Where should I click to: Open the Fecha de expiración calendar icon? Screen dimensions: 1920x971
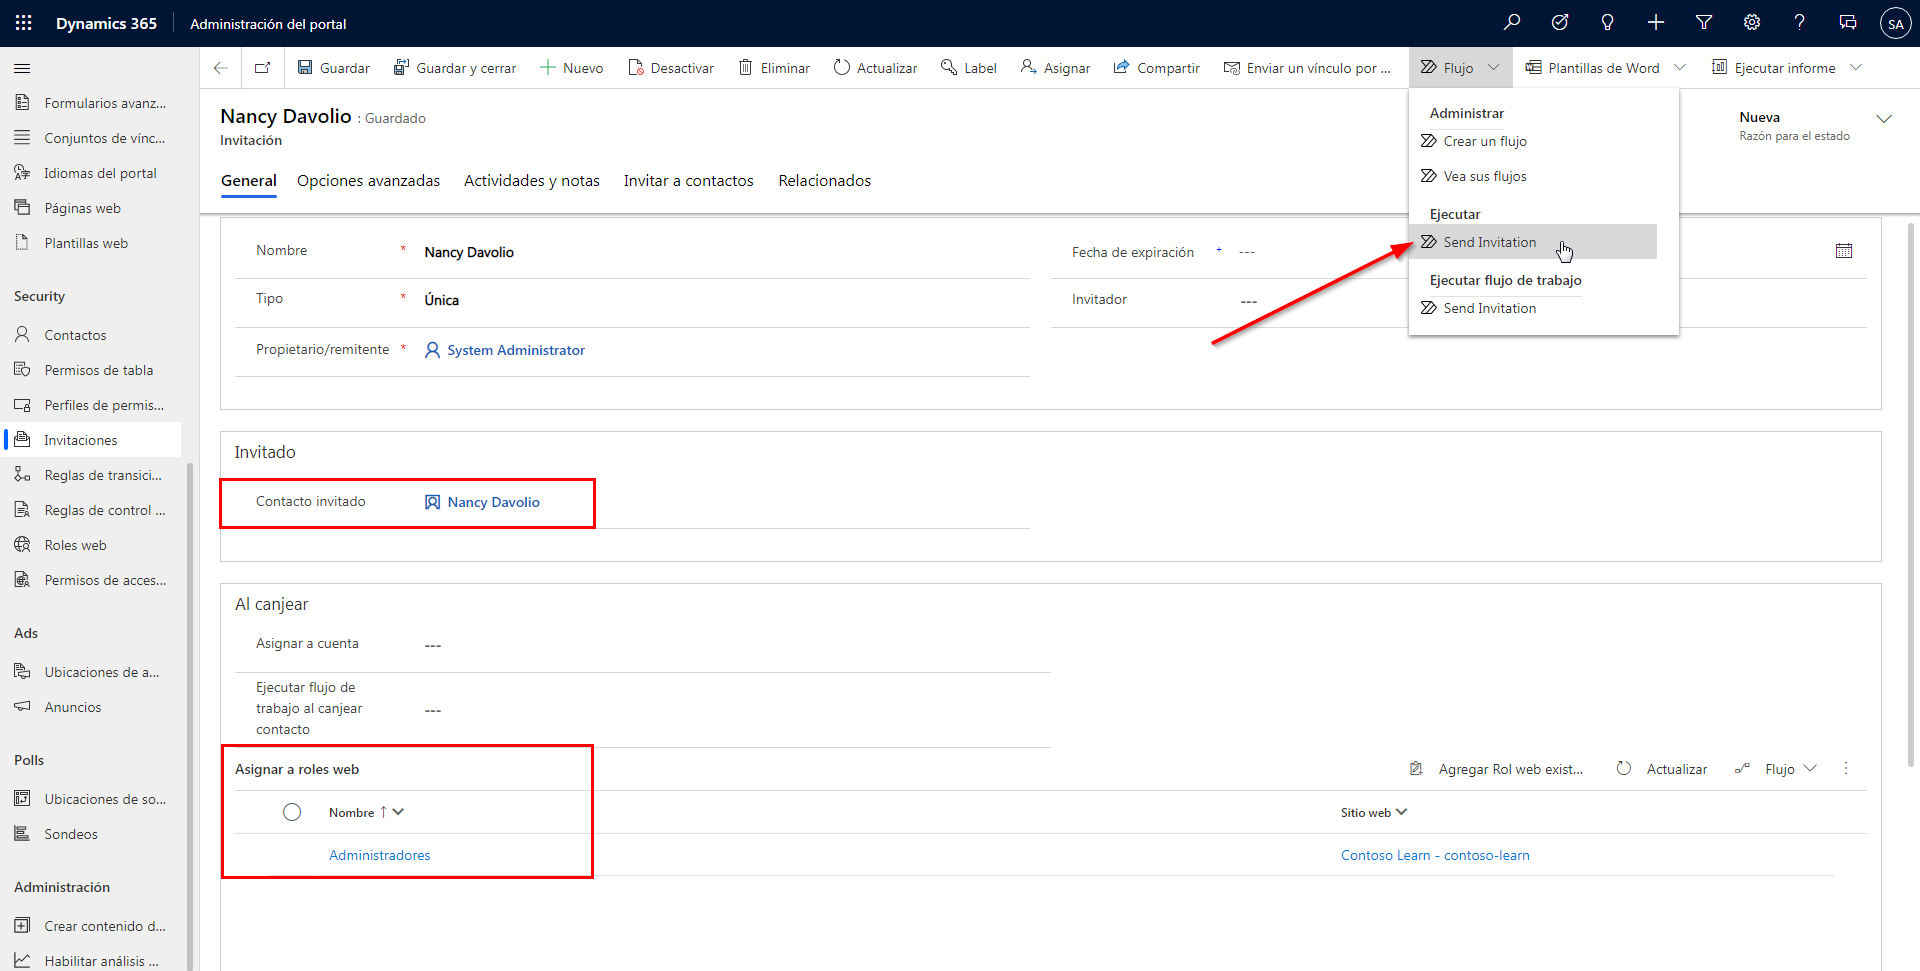(x=1844, y=251)
